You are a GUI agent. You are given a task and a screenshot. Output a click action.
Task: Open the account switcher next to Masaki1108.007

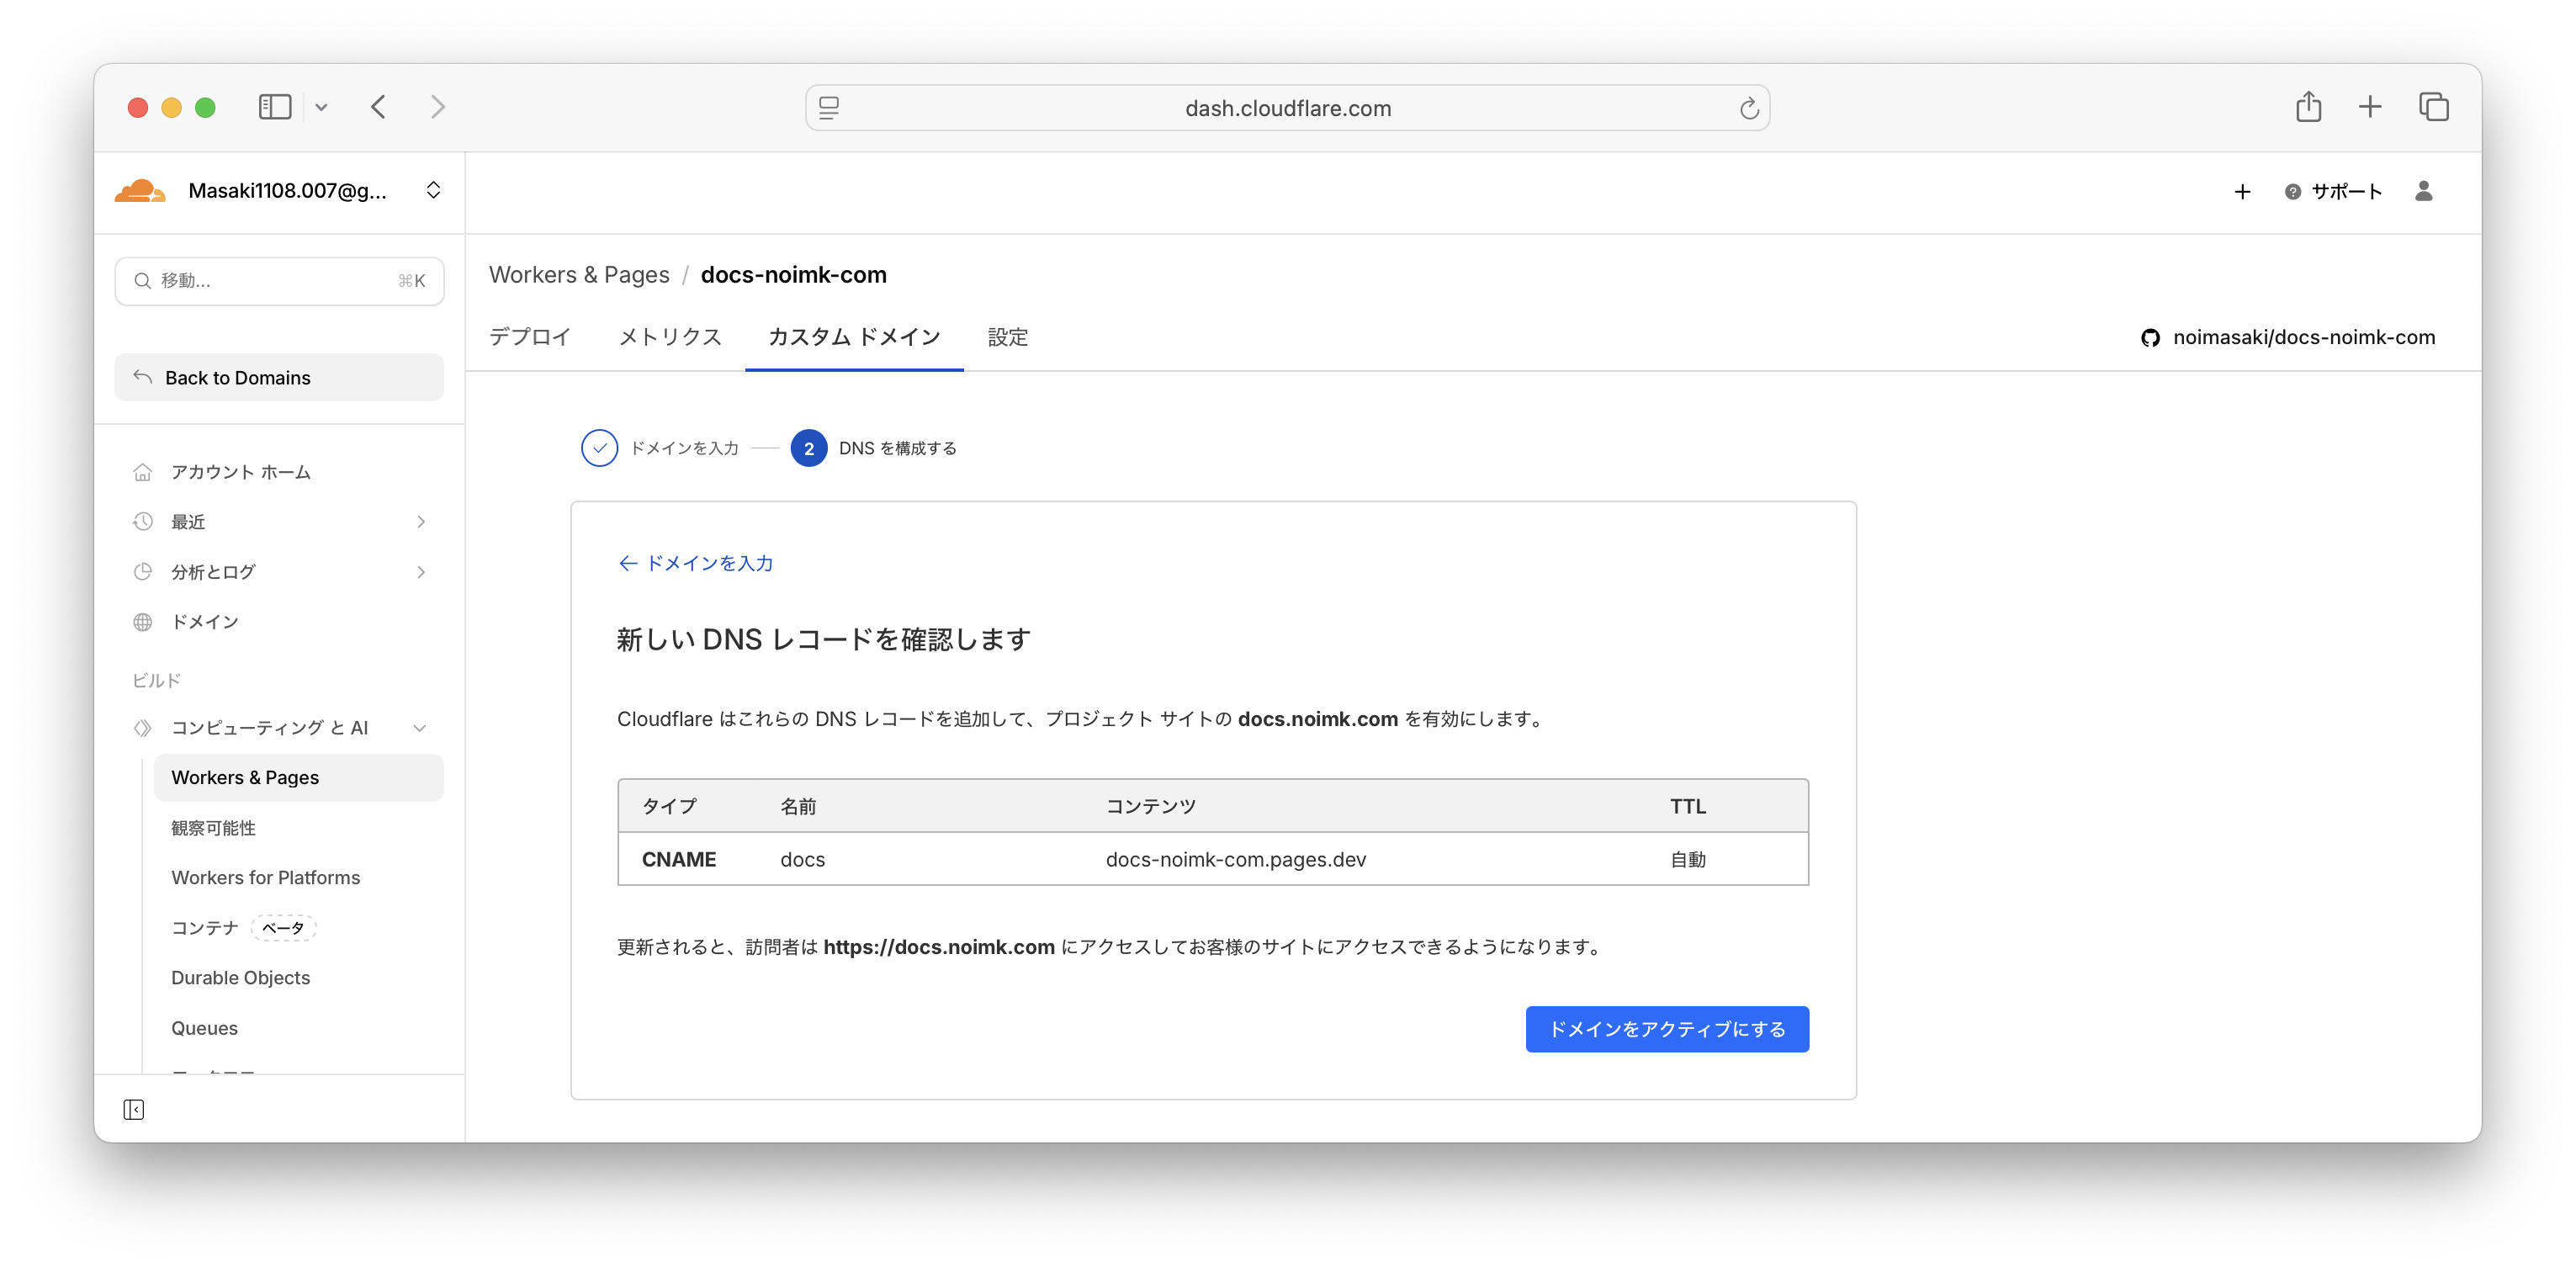tap(433, 190)
